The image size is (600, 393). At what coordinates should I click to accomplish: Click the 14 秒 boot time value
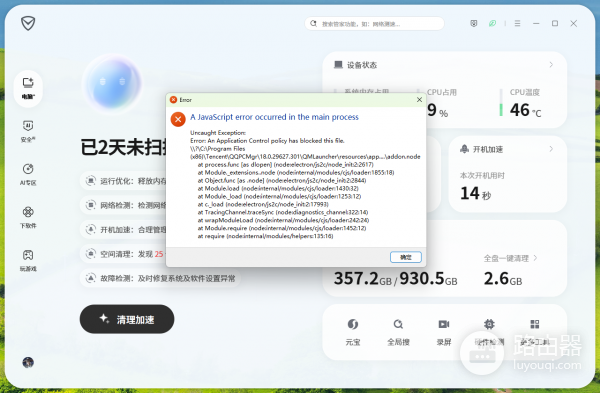tap(475, 193)
